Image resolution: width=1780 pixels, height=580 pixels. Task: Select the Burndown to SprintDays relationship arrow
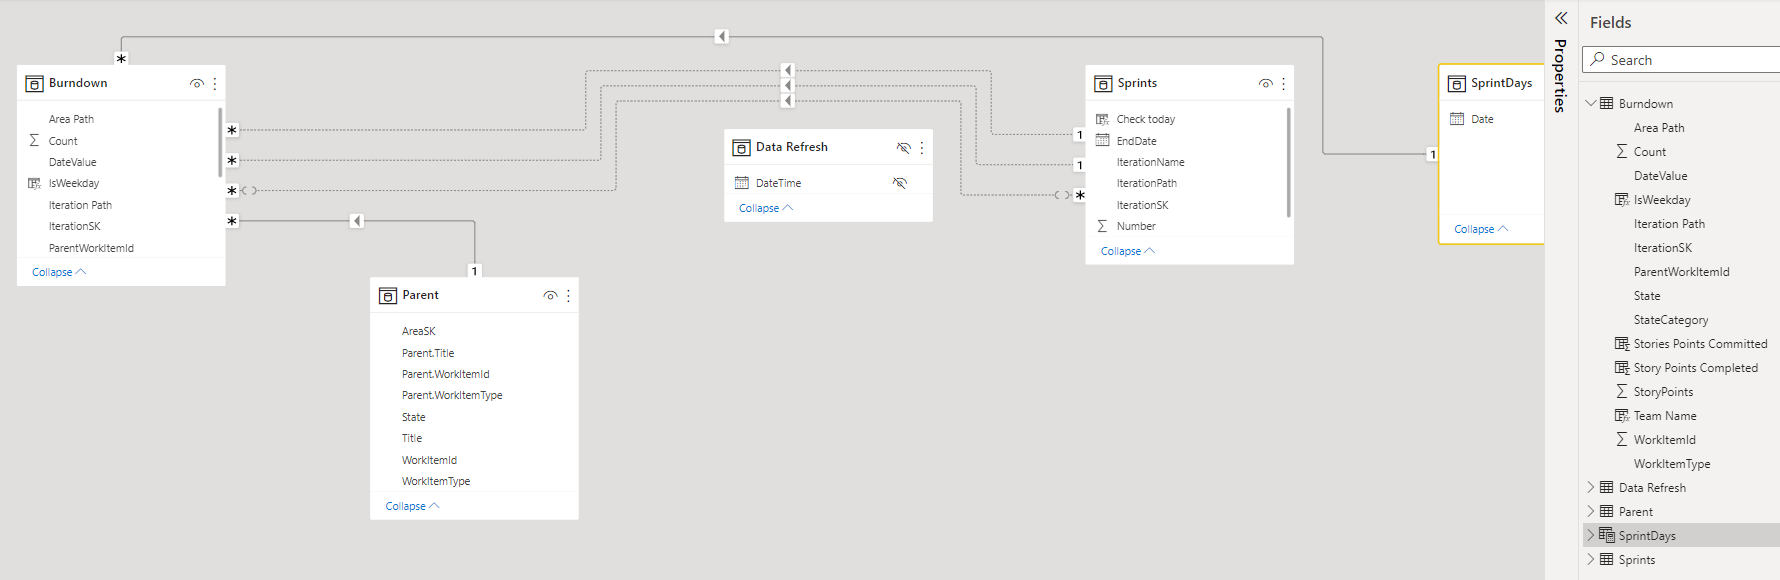[721, 37]
